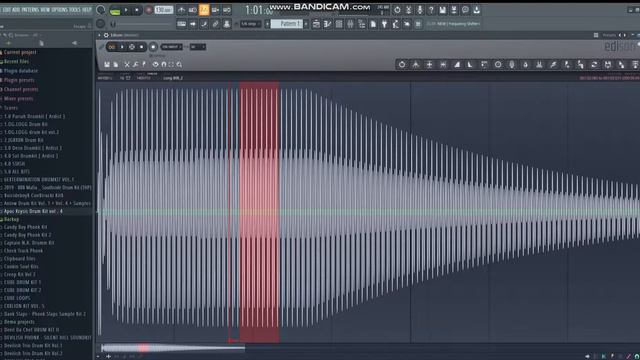Expand the Mixer presets browser folder
Screen dimensions: 640x360
coord(18,99)
